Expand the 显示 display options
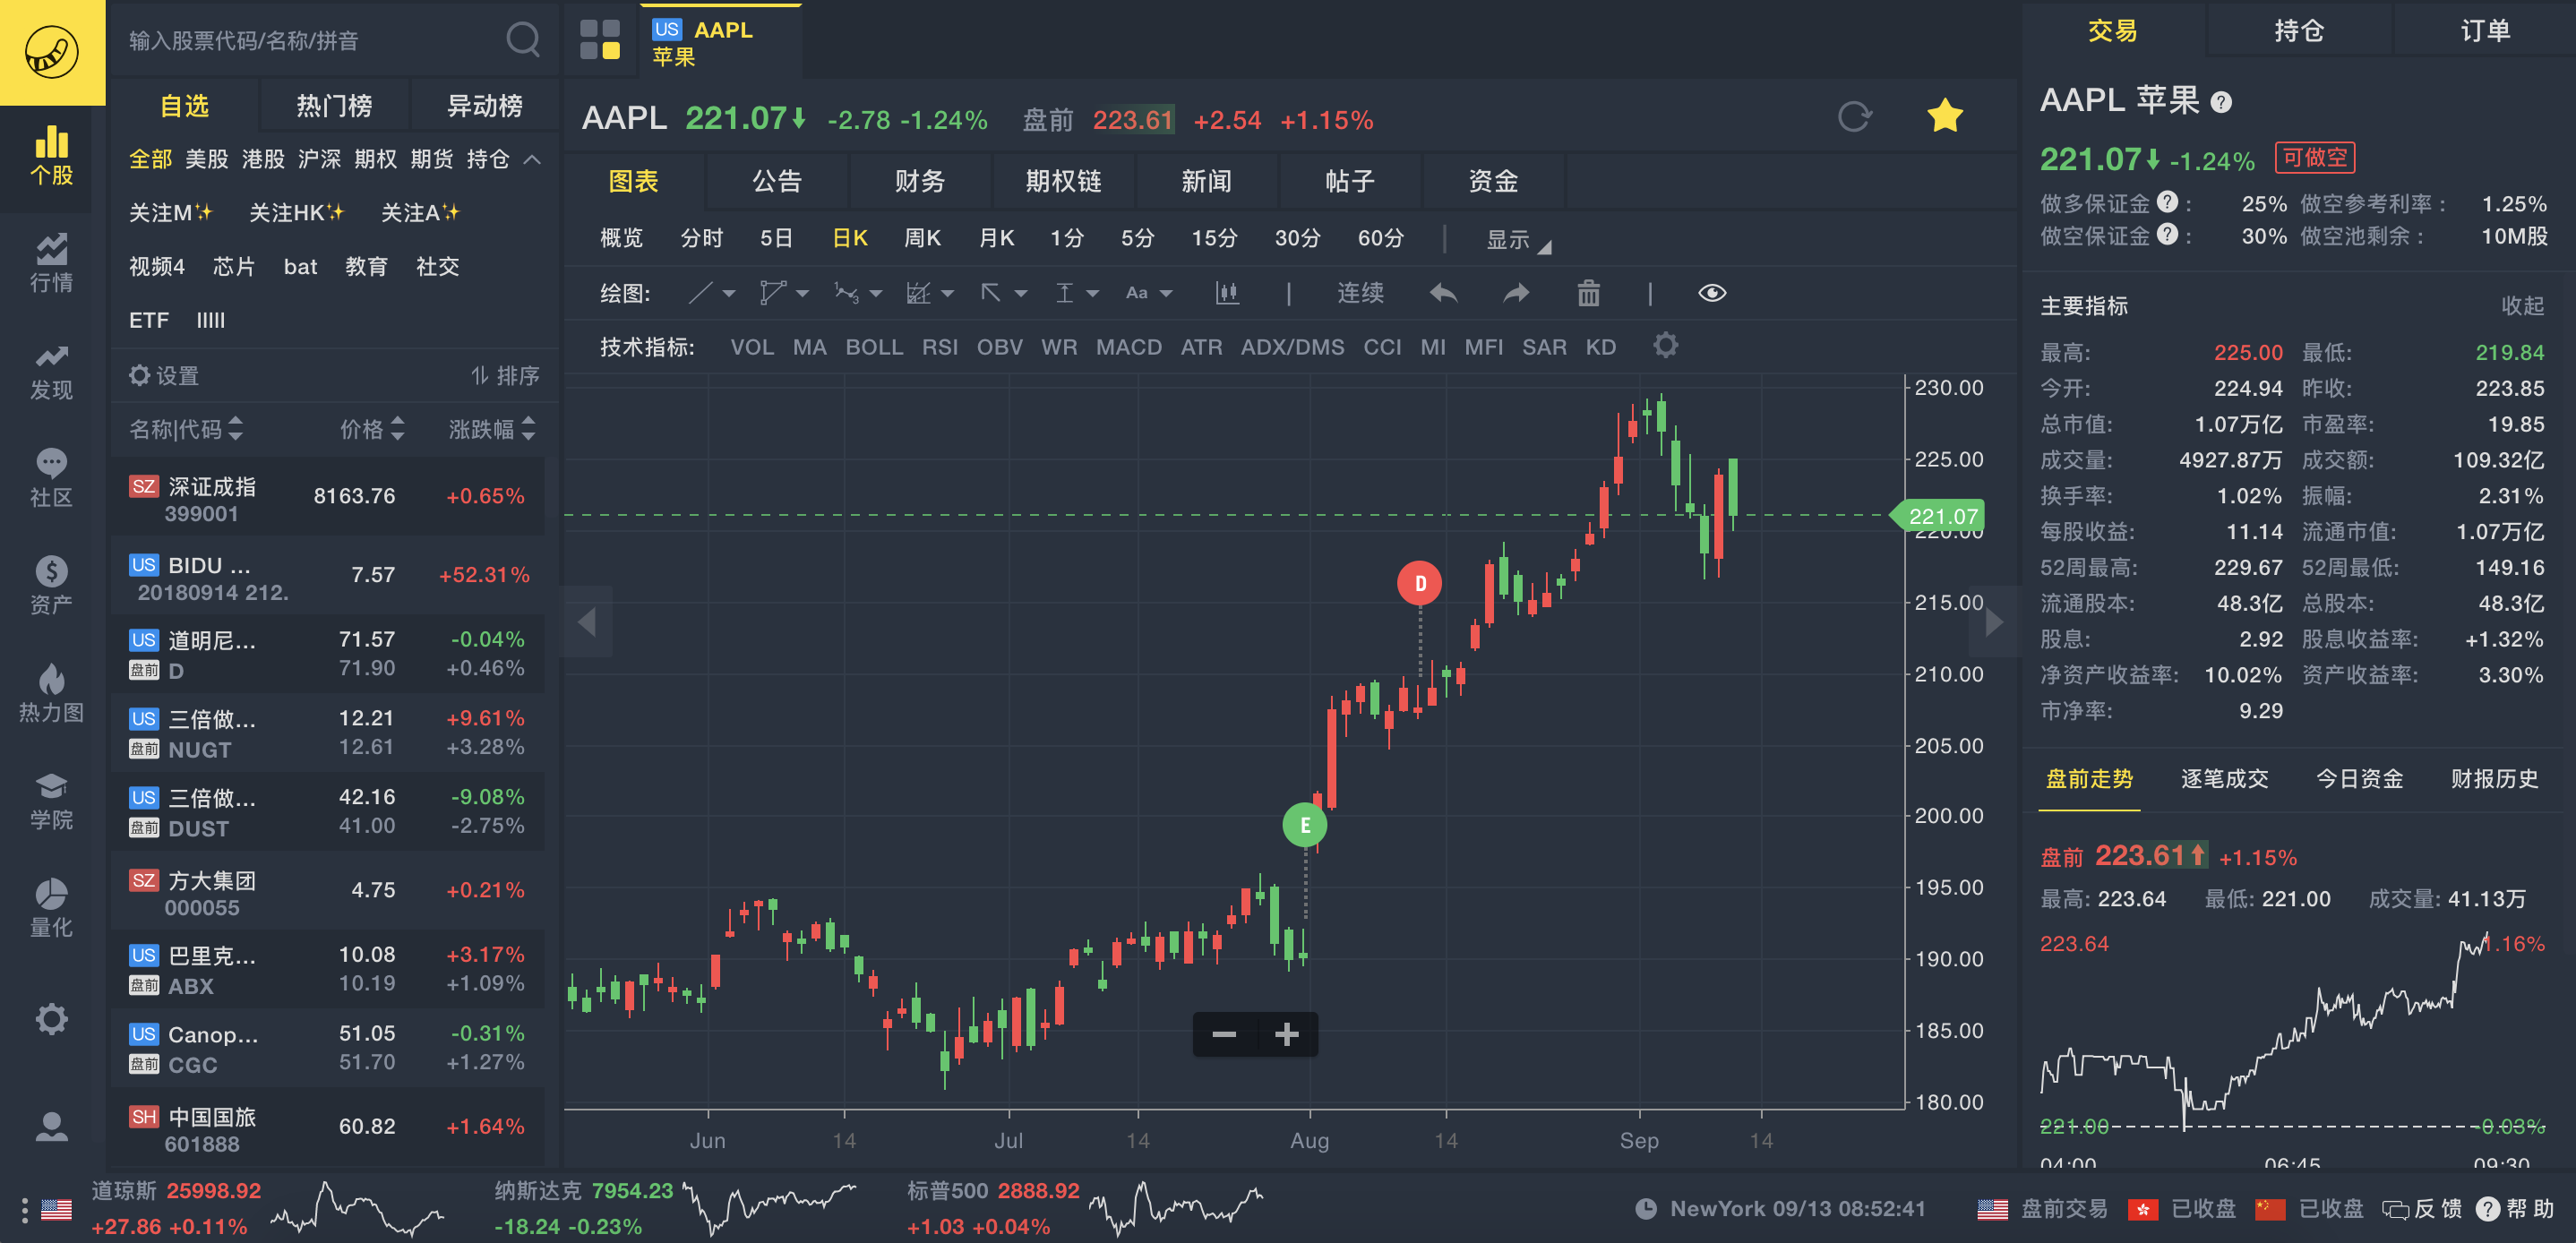 pyautogui.click(x=1517, y=240)
